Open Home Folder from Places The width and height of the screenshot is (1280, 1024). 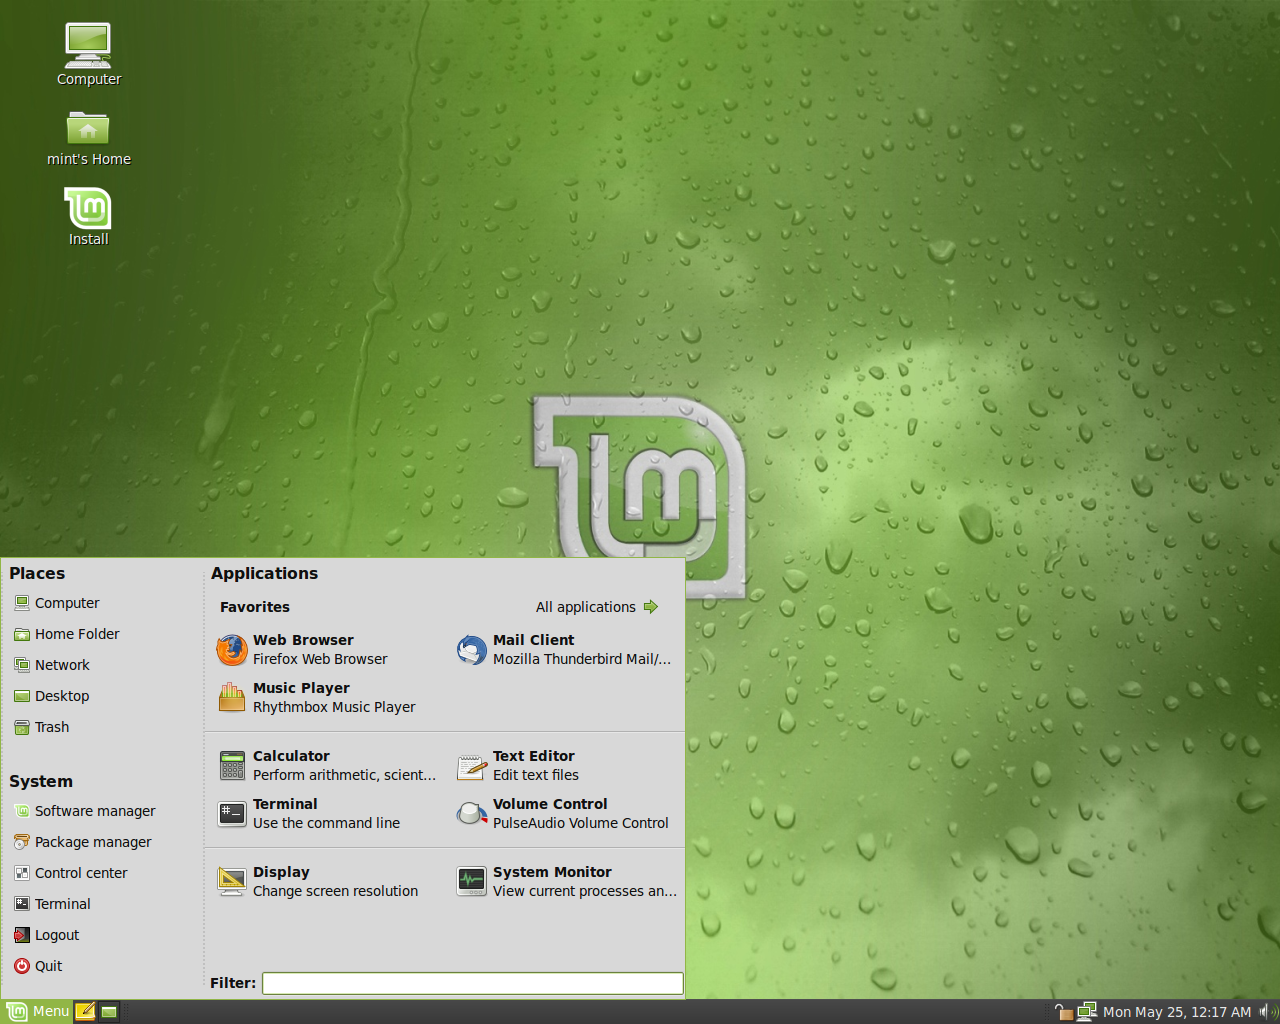pos(67,634)
